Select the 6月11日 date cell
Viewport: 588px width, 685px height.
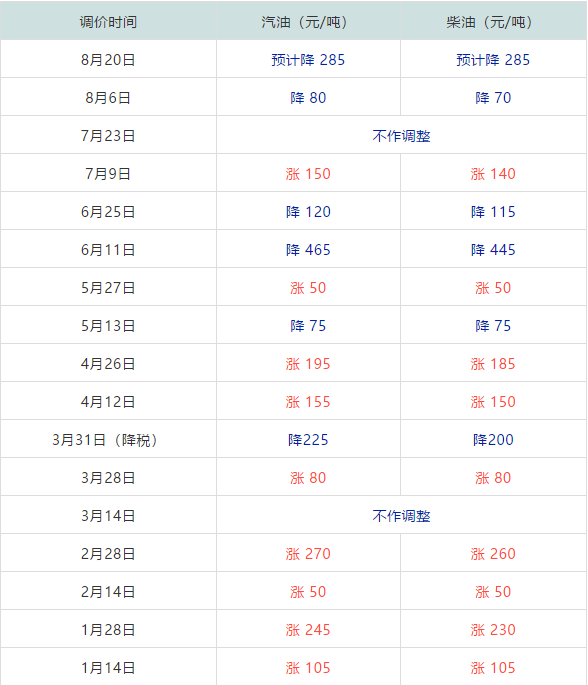[108, 250]
